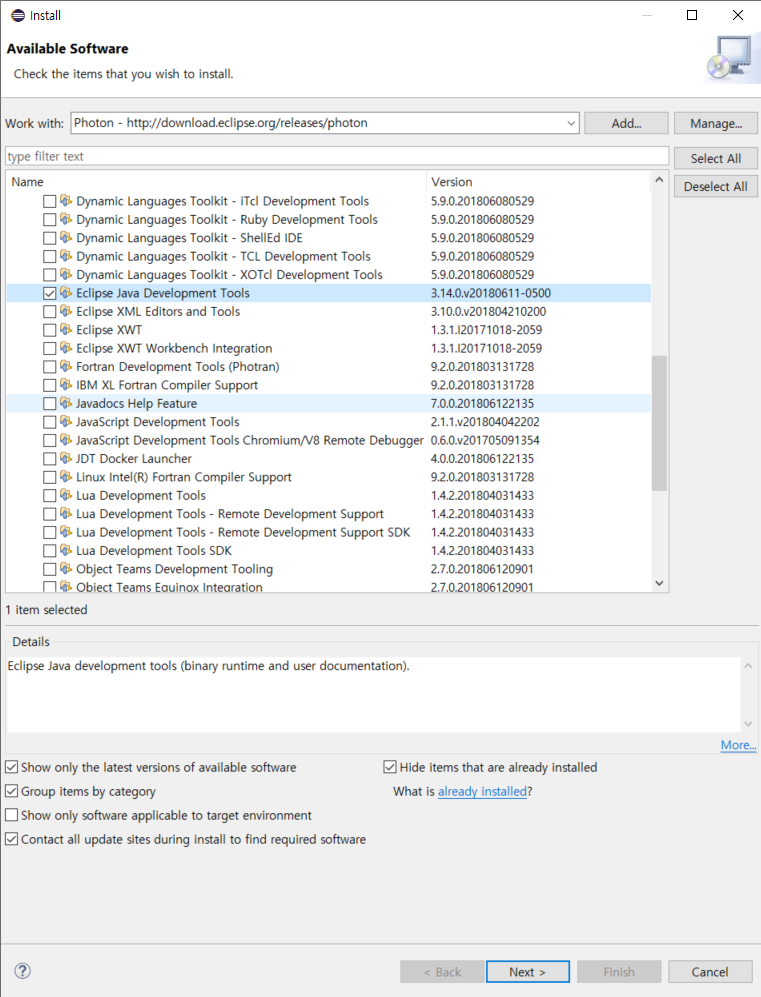Click the install wizard computer-and-disc image
Screen dimensions: 761x997
tap(729, 58)
